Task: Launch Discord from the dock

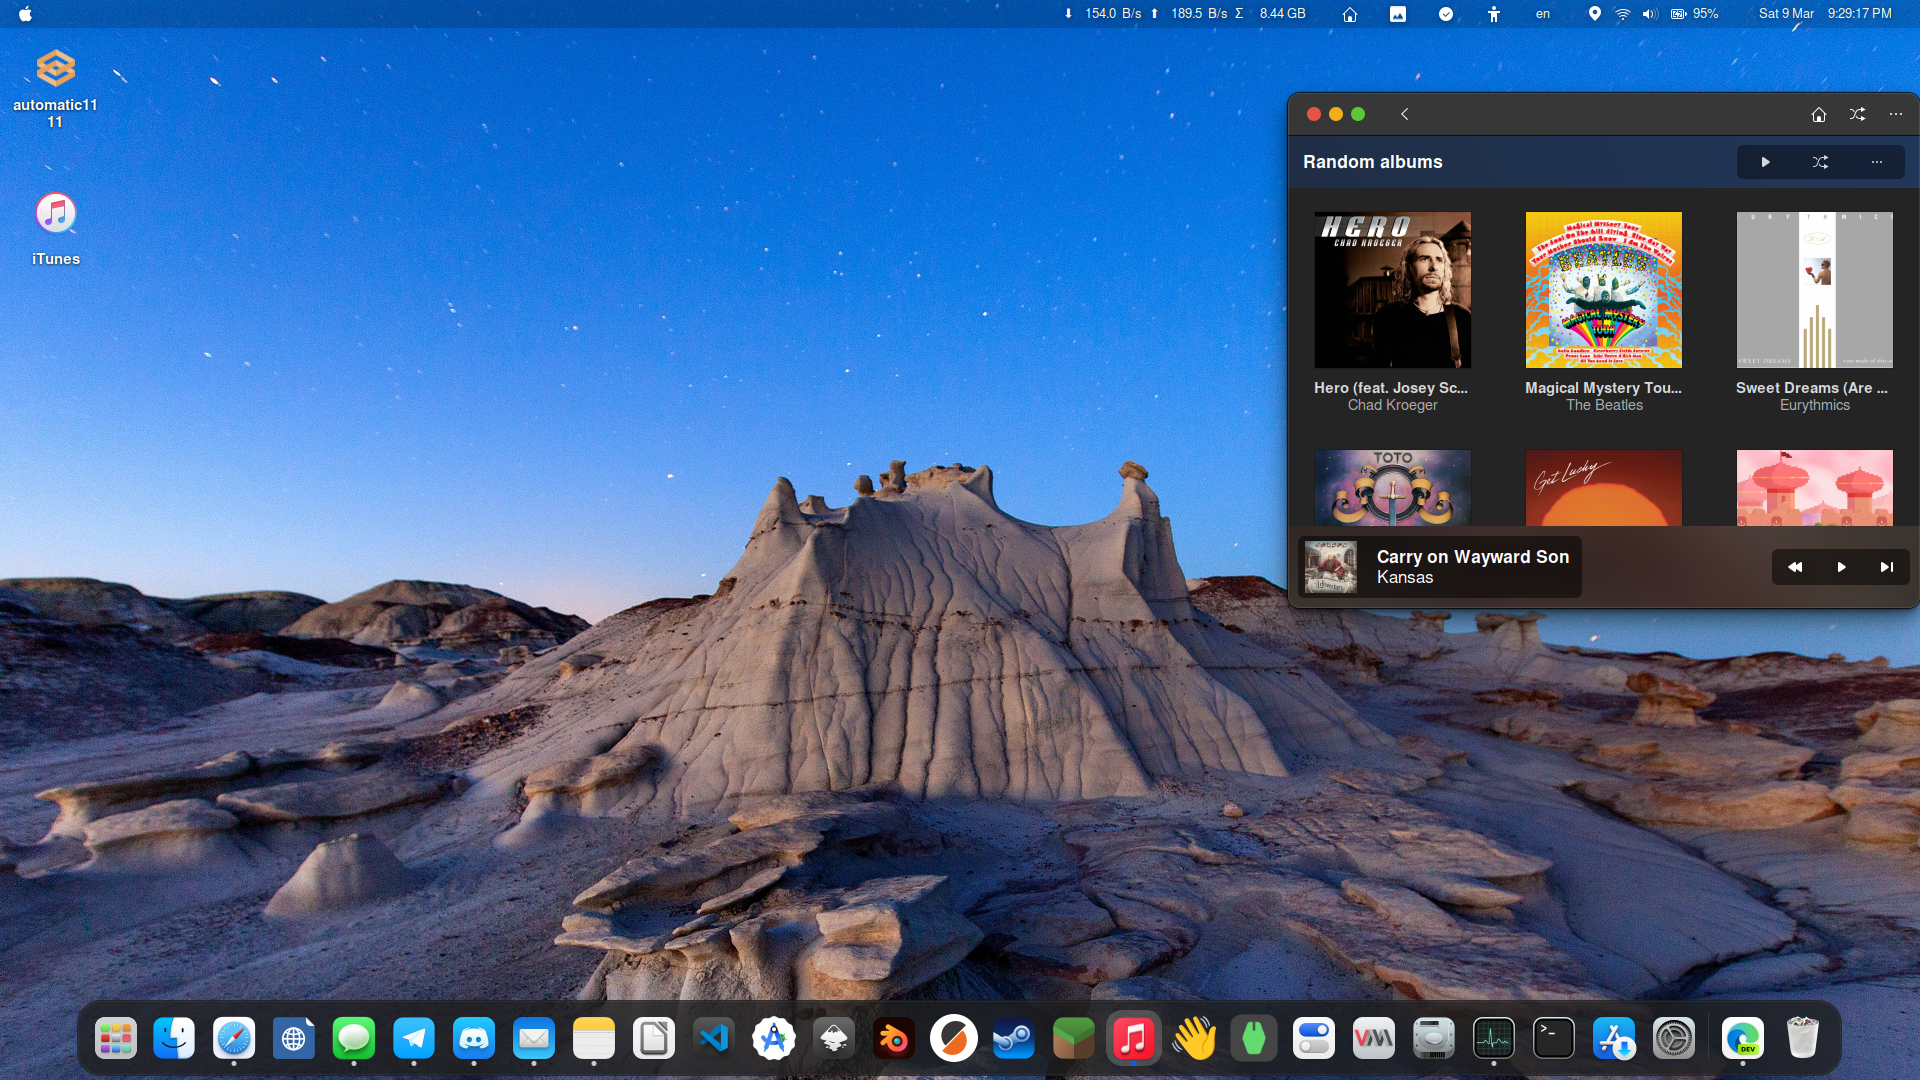Action: click(x=473, y=1039)
